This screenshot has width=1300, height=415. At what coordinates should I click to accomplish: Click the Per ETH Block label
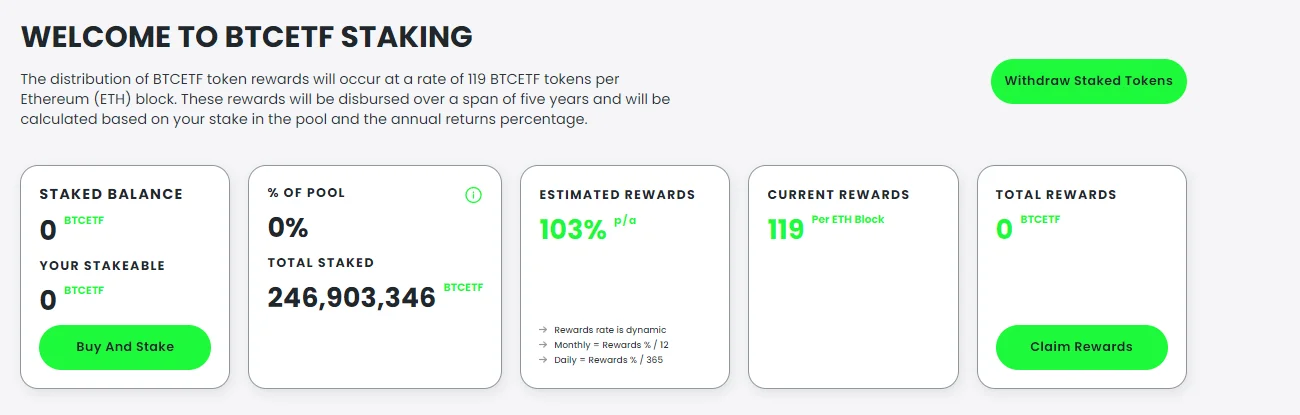click(x=848, y=220)
